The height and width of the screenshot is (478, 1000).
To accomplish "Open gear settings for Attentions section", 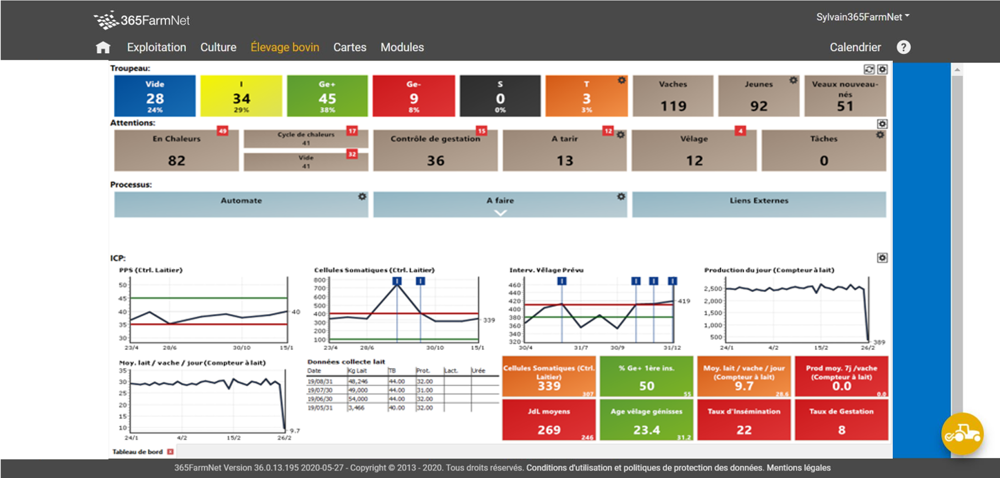I will (882, 124).
